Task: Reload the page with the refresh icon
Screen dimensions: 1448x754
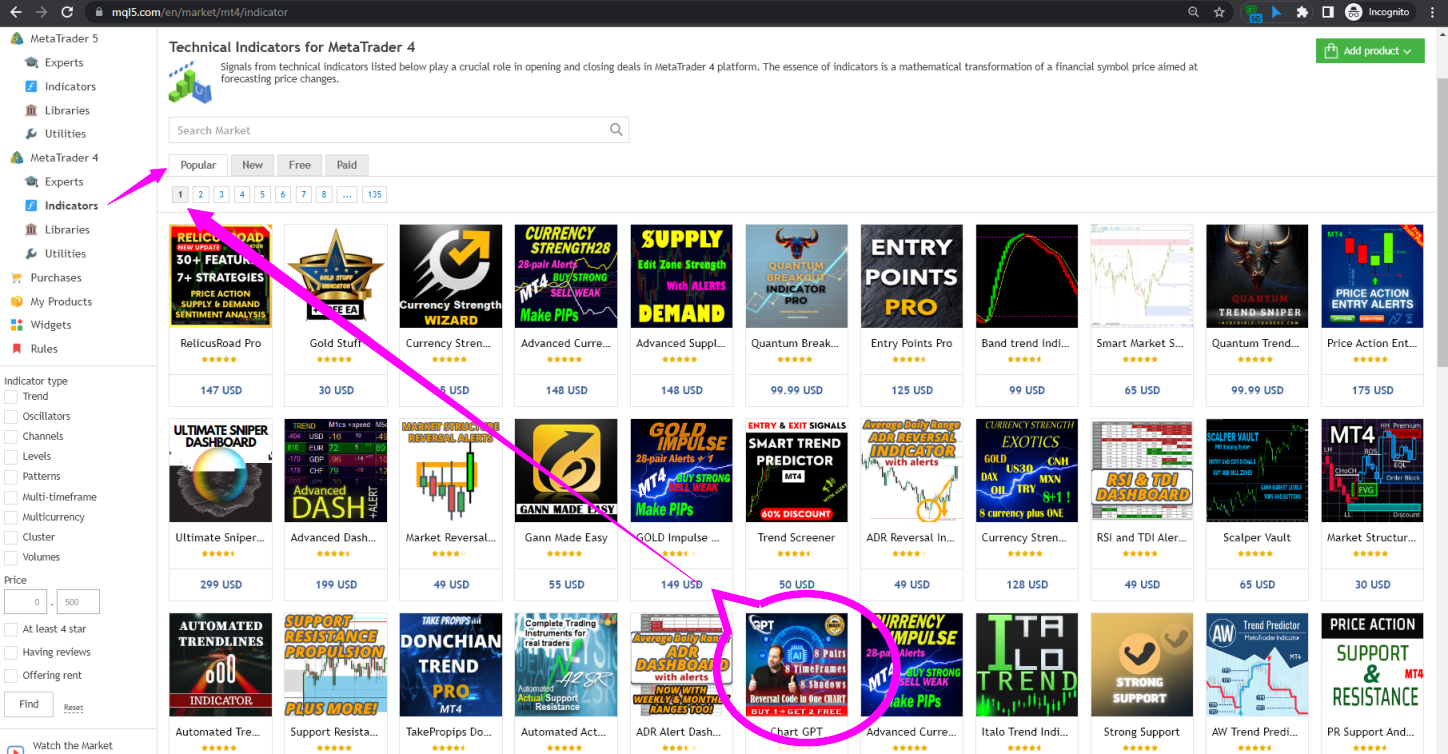Action: (66, 12)
